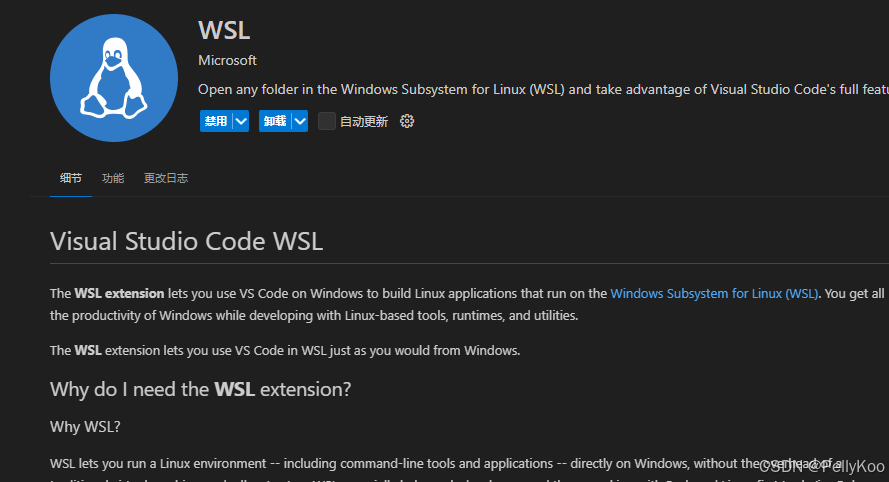Switch to the 更改日志 tab
This screenshot has width=889, height=482.
click(166, 178)
